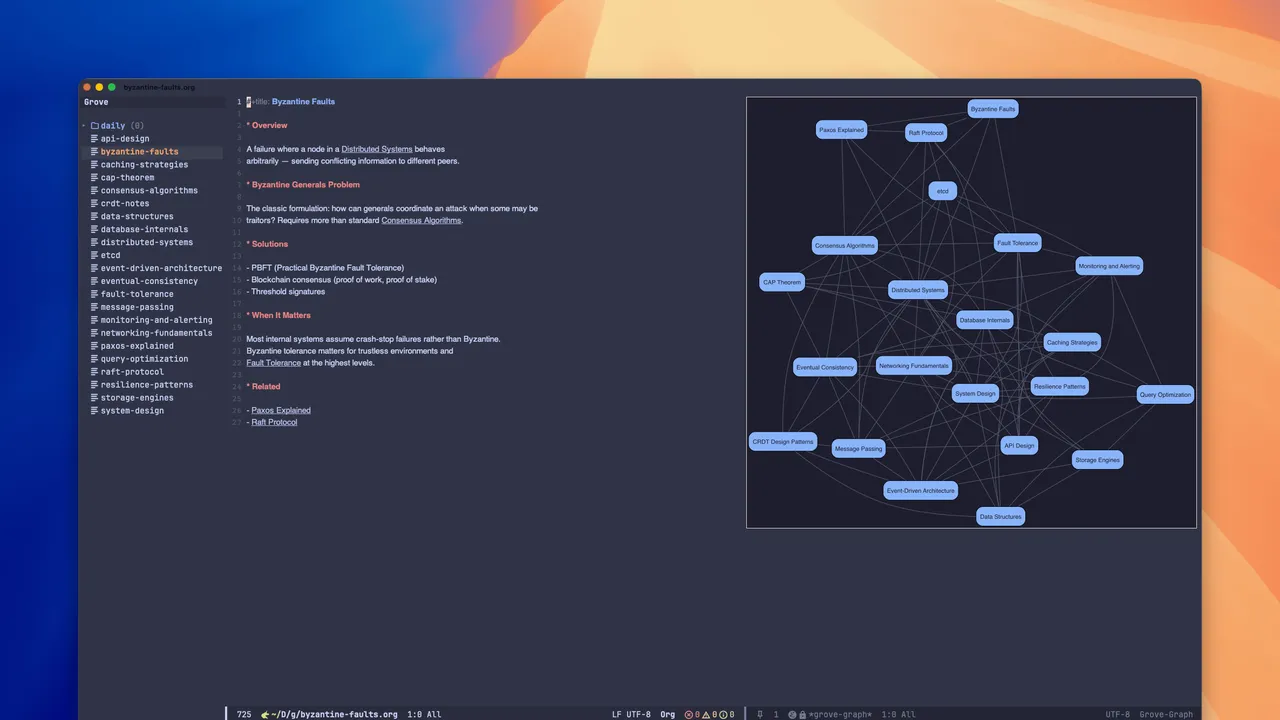
Task: Follow the Consensus Algorithms link in text
Action: tap(421, 220)
